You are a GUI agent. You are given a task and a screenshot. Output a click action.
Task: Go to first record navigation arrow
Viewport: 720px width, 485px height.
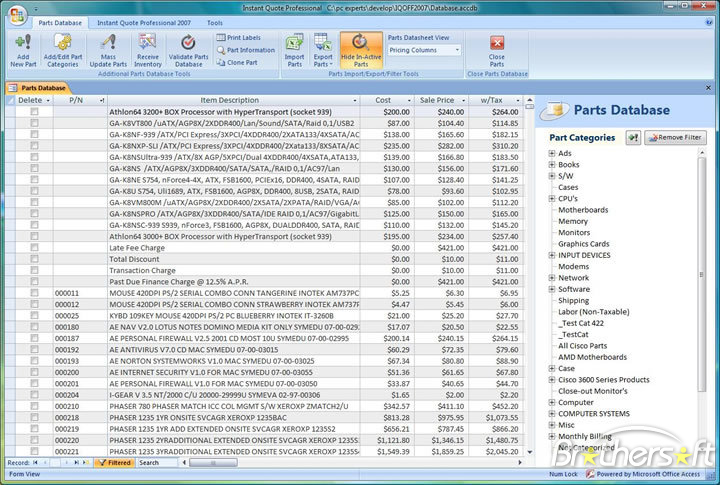point(35,462)
